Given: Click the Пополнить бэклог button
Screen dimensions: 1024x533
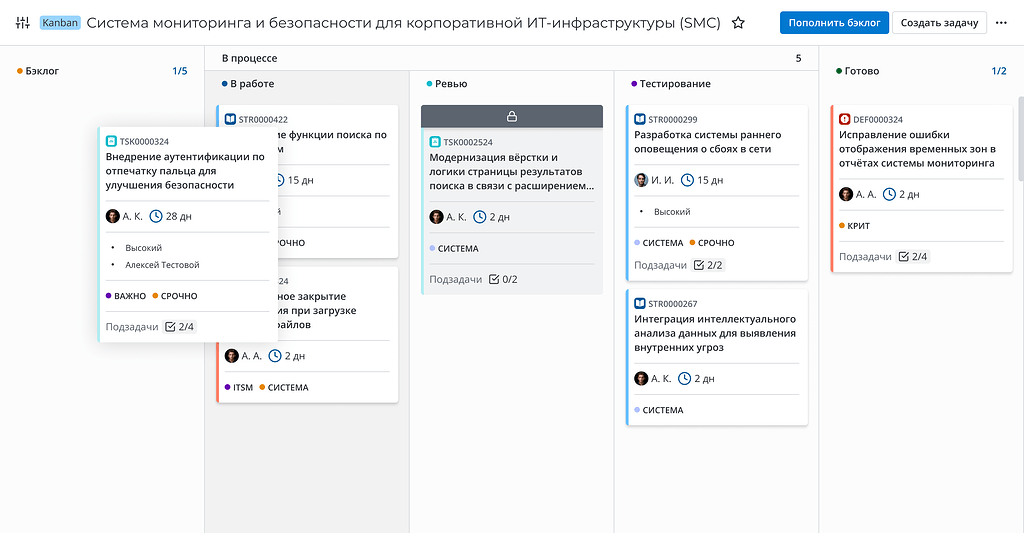Looking at the screenshot, I should click(834, 23).
